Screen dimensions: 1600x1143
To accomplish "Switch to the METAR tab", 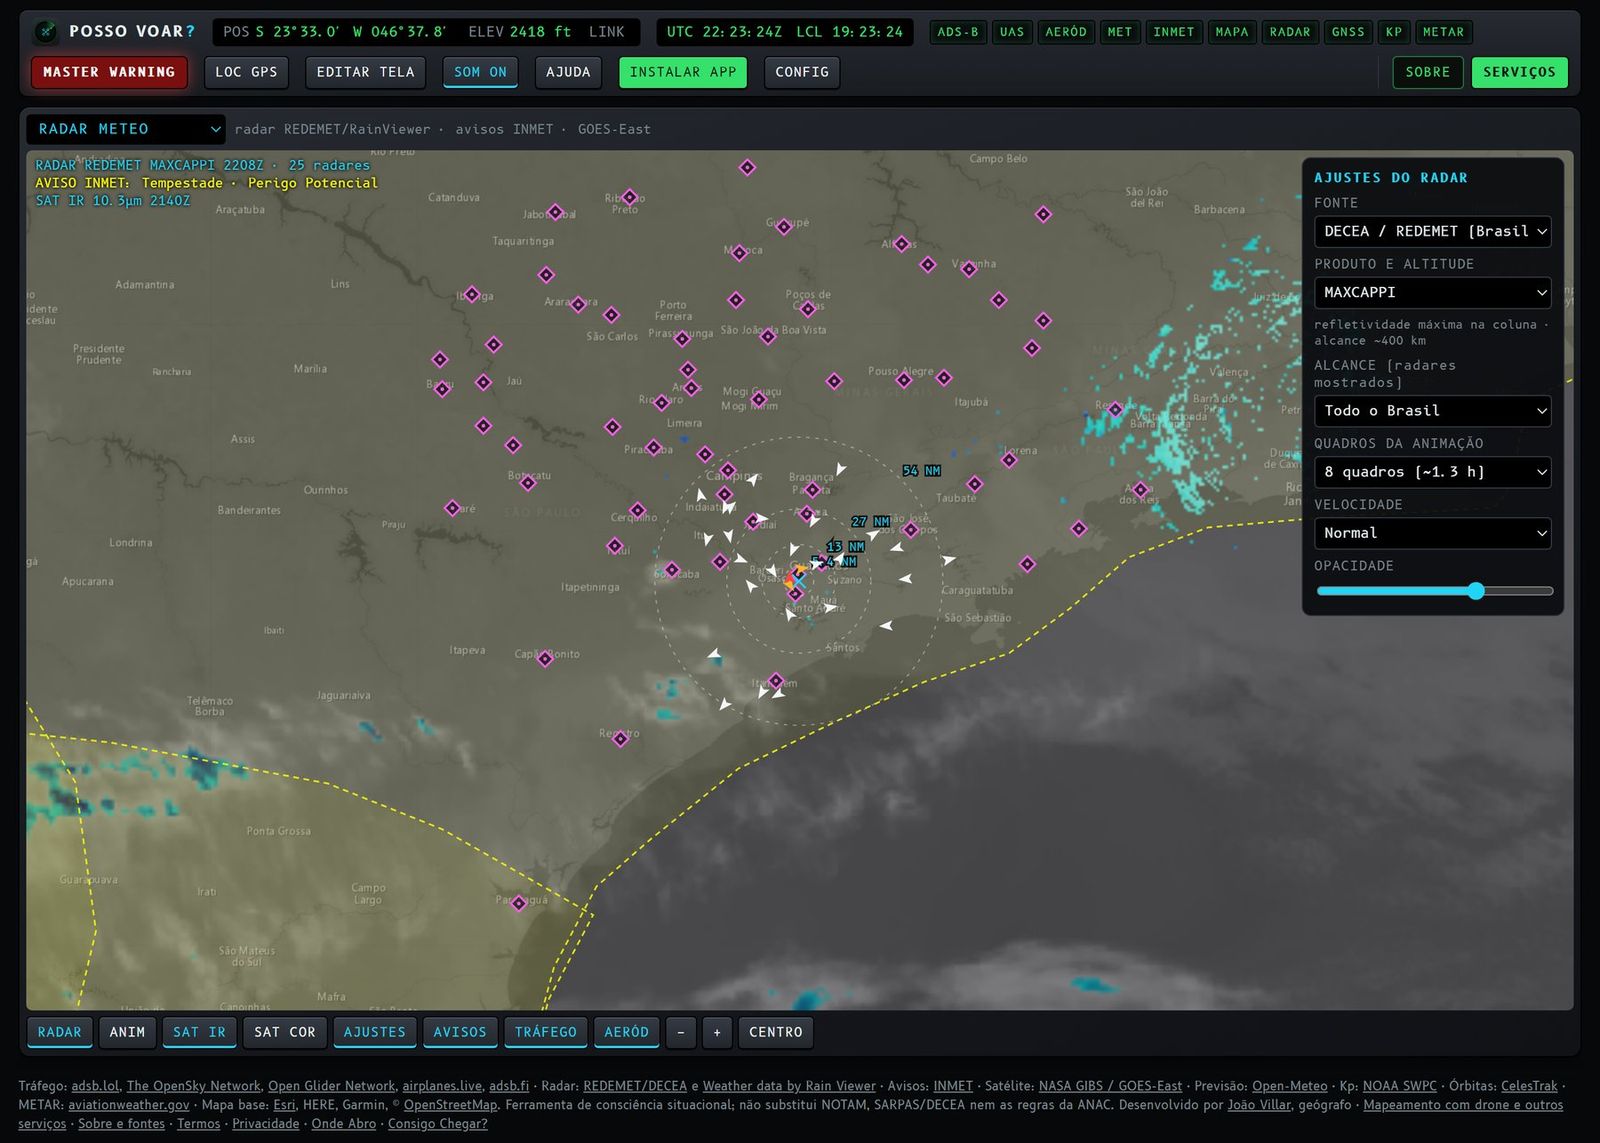I will (x=1443, y=32).
